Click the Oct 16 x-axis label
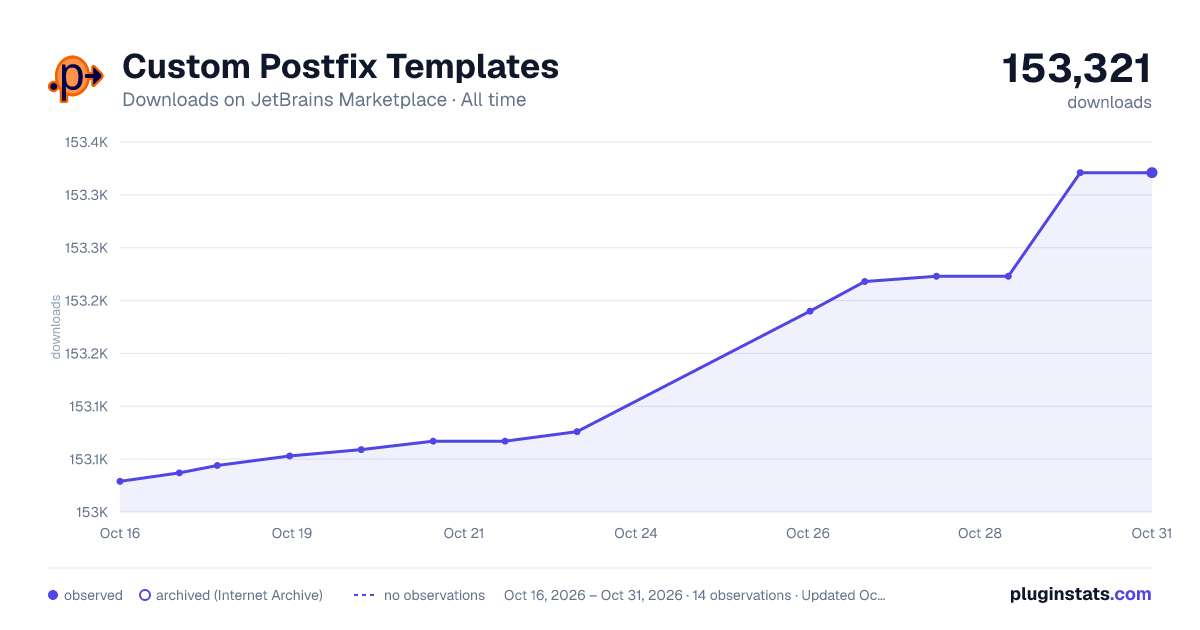 pos(120,533)
